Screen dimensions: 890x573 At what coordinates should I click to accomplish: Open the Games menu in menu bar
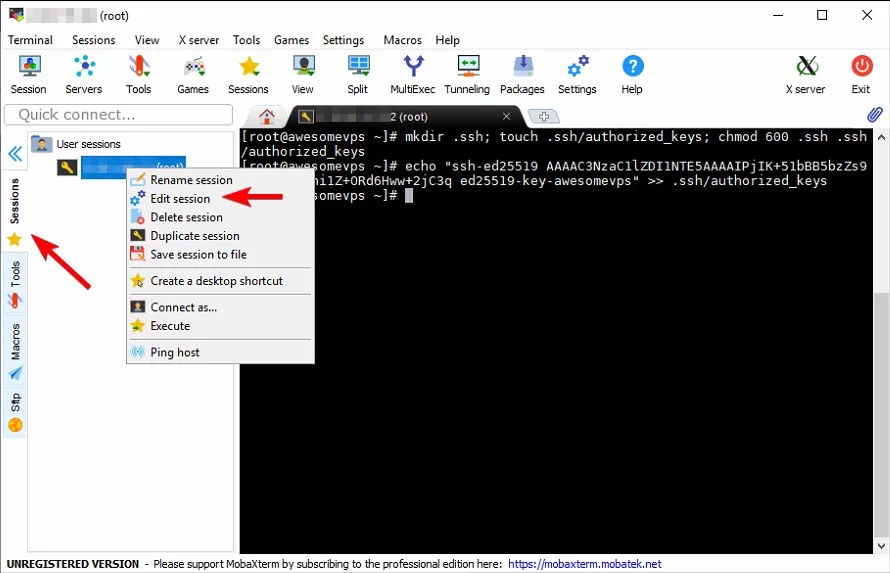point(291,40)
